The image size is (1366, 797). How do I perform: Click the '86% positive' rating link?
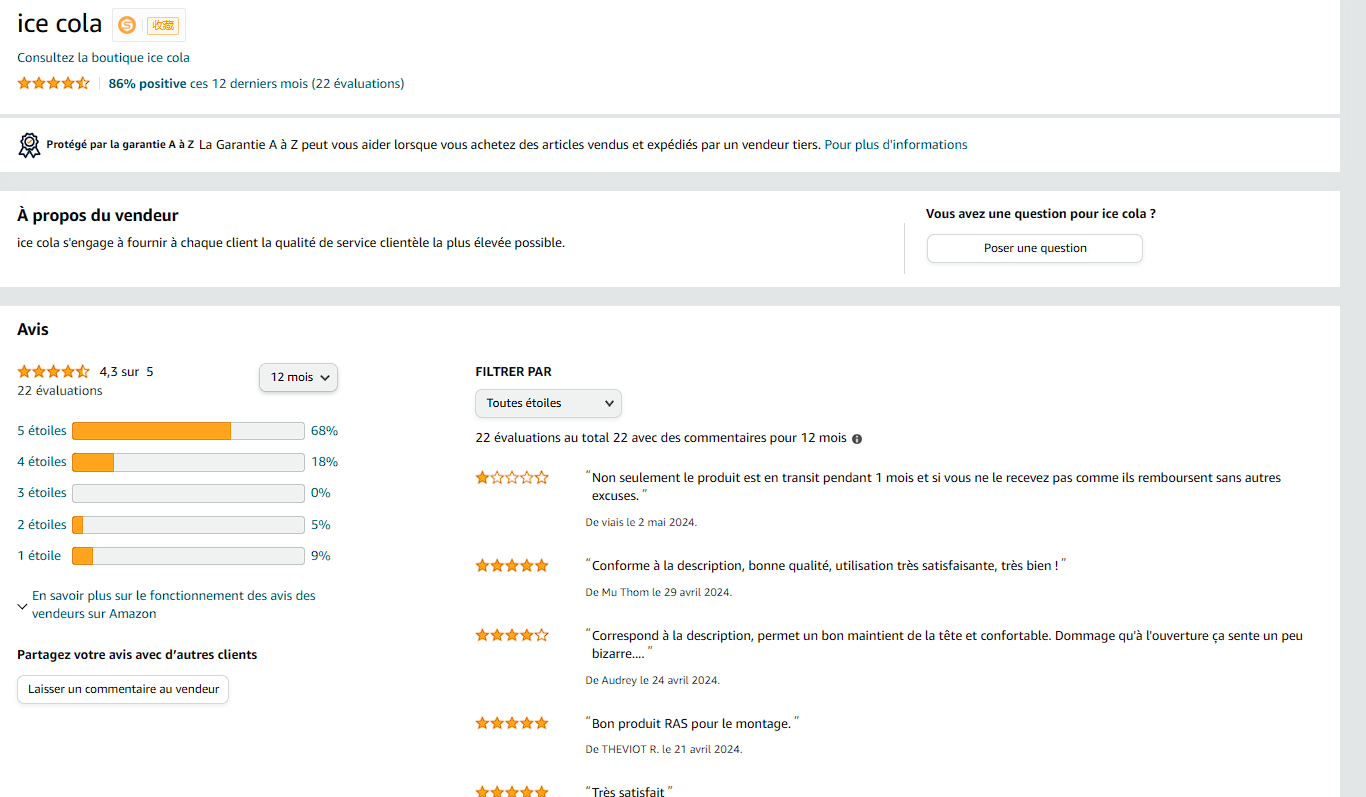click(x=147, y=84)
